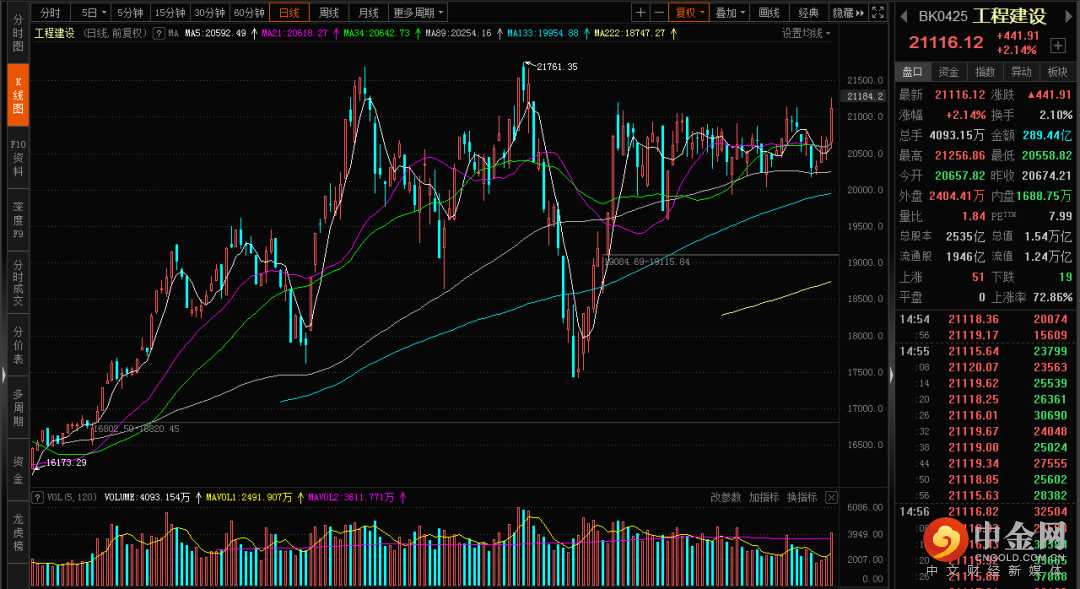Switch to 月线 monthly period
This screenshot has height=589, width=1080.
pyautogui.click(x=368, y=12)
